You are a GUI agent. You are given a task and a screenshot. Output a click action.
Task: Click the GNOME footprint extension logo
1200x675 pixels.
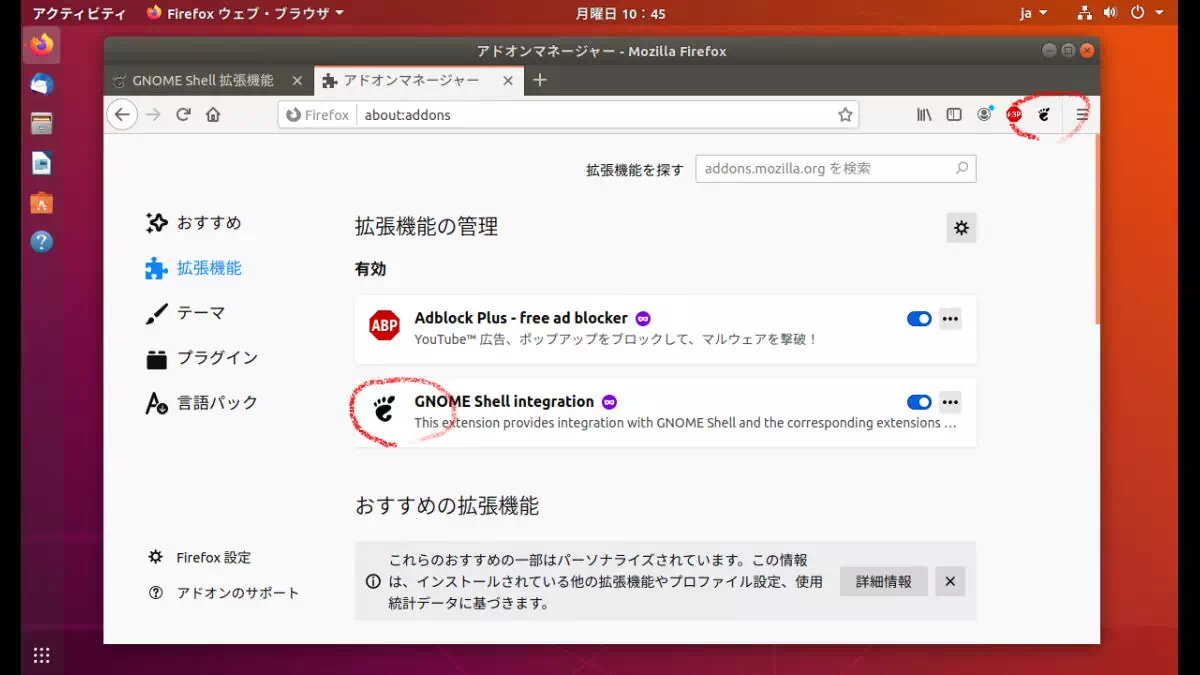[384, 408]
